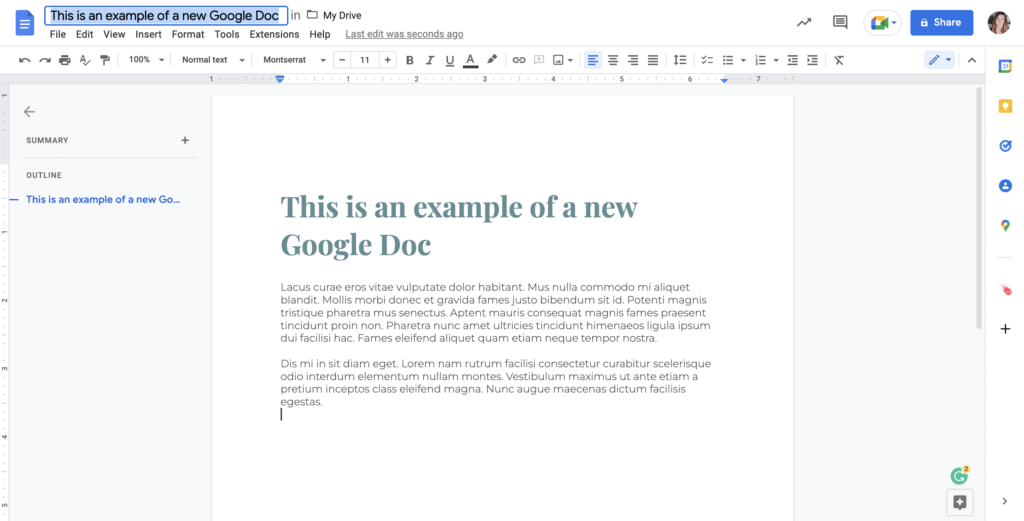Click the paint format roller icon
Viewport: 1024px width, 521px height.
click(104, 60)
